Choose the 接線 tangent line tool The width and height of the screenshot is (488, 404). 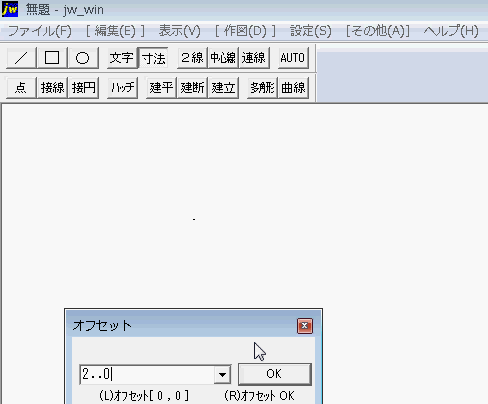tap(52, 88)
